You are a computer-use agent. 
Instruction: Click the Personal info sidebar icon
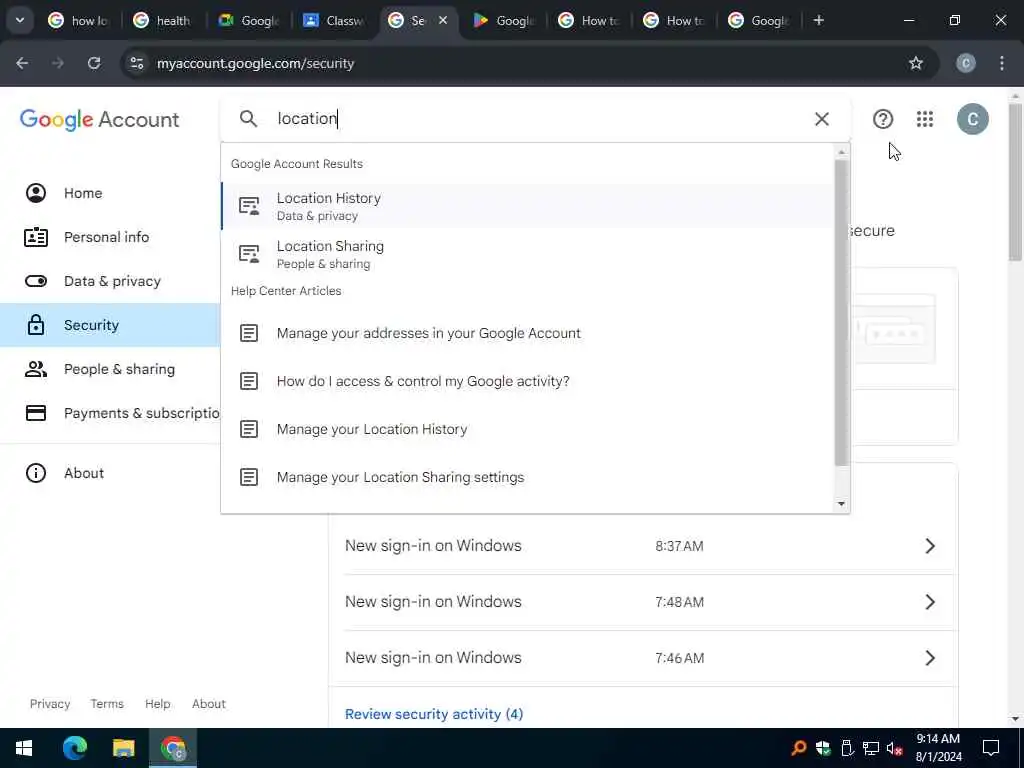36,237
